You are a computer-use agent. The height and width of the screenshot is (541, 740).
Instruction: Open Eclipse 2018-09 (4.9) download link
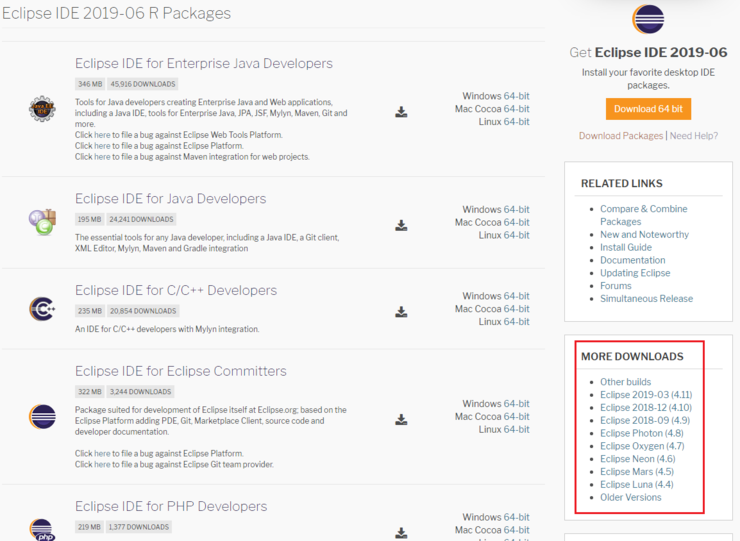point(645,420)
